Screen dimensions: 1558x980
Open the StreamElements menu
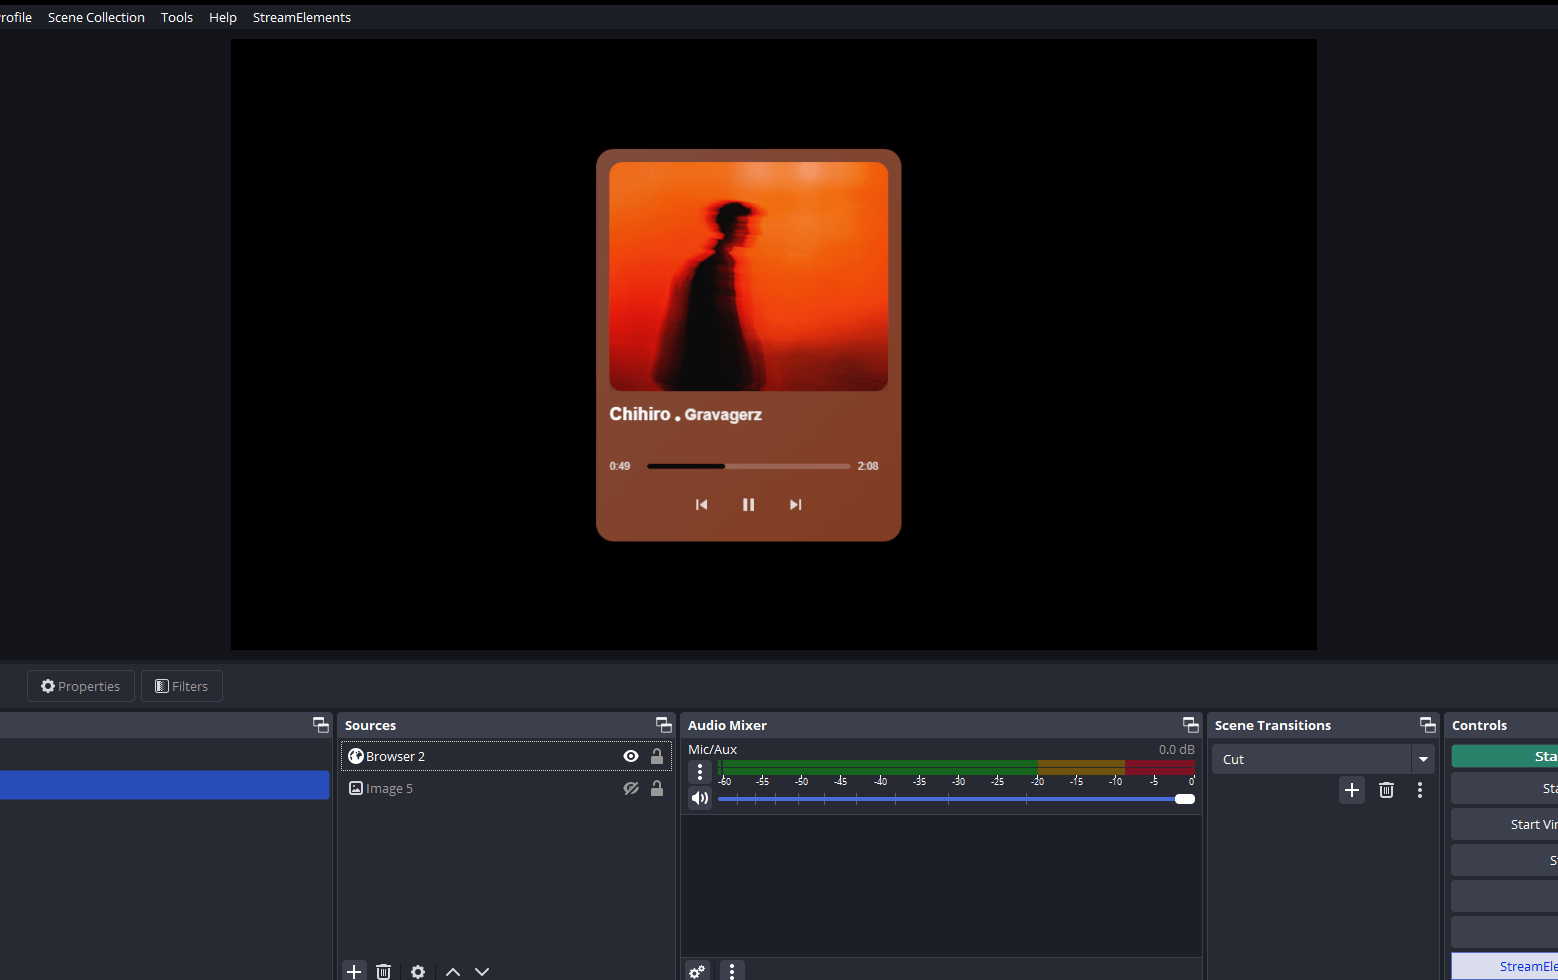[x=302, y=17]
